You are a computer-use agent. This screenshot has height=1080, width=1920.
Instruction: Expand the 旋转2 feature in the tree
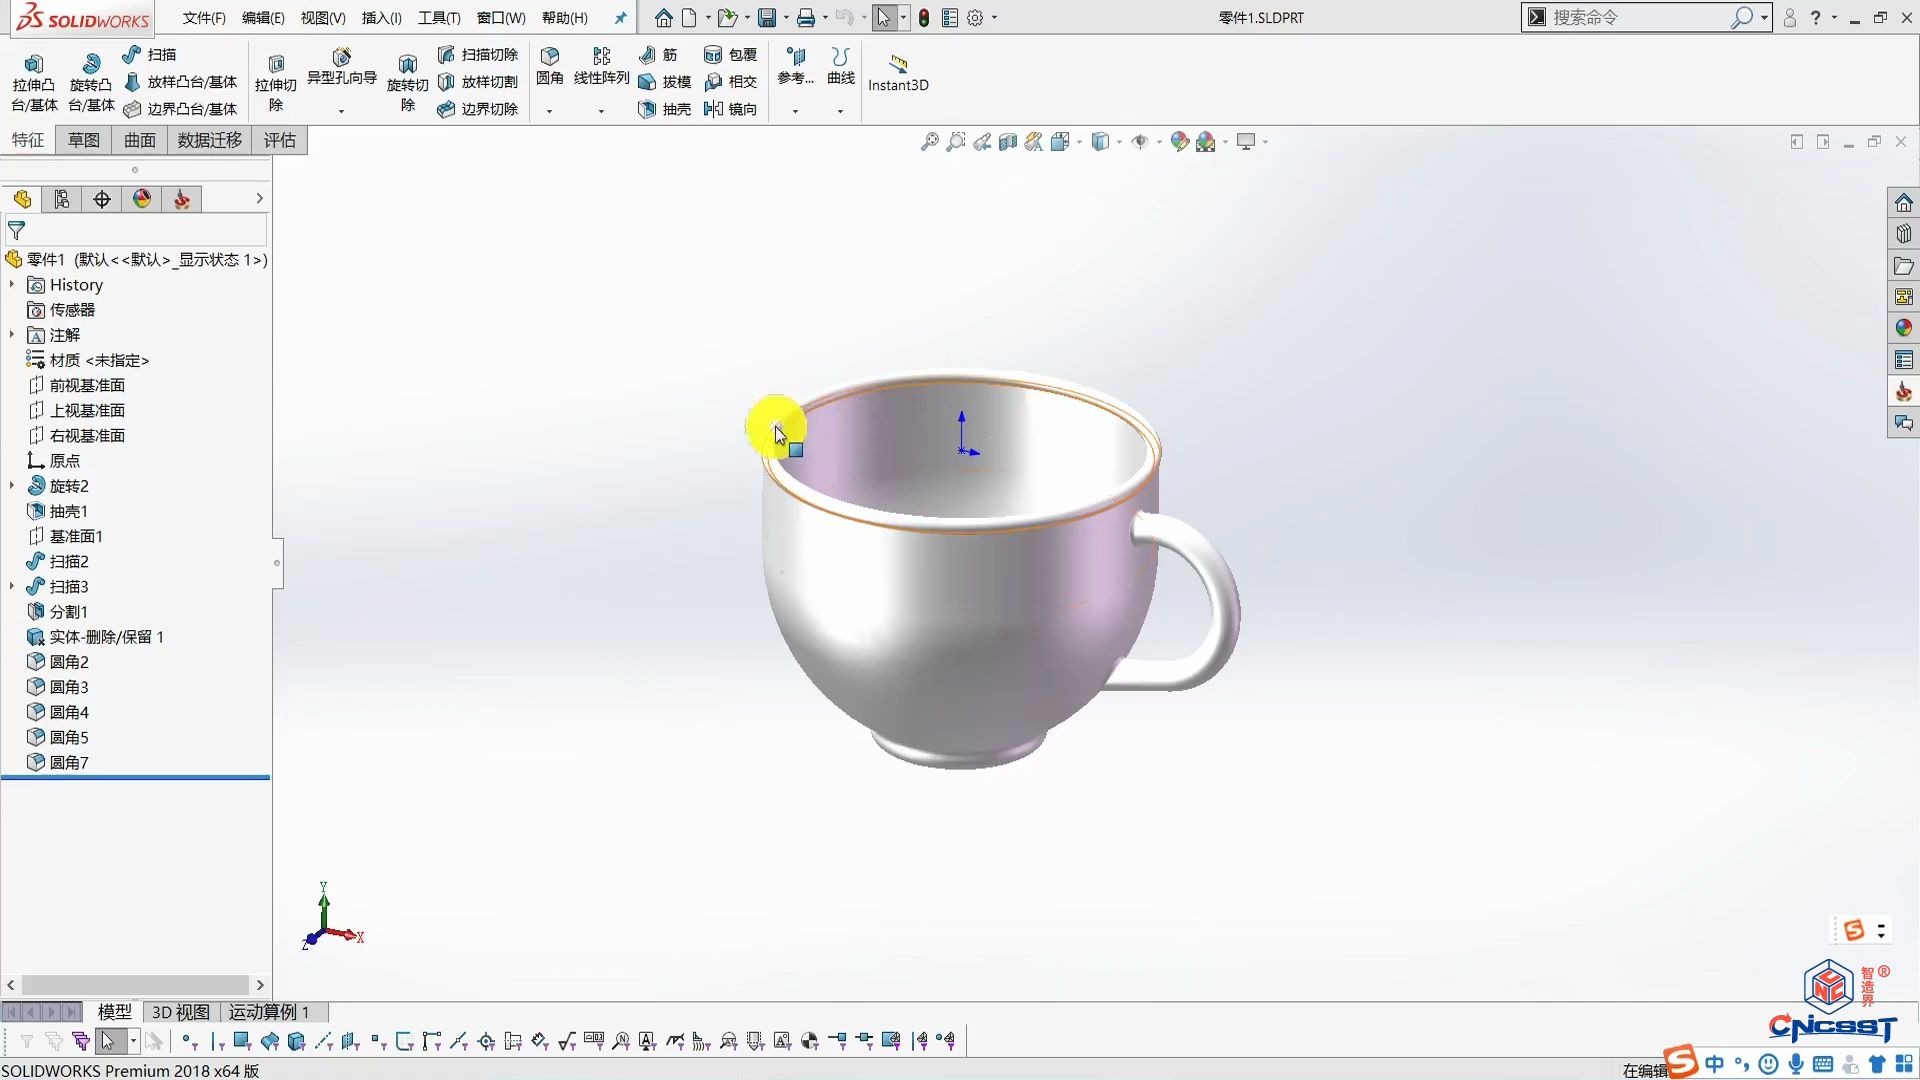pos(12,485)
